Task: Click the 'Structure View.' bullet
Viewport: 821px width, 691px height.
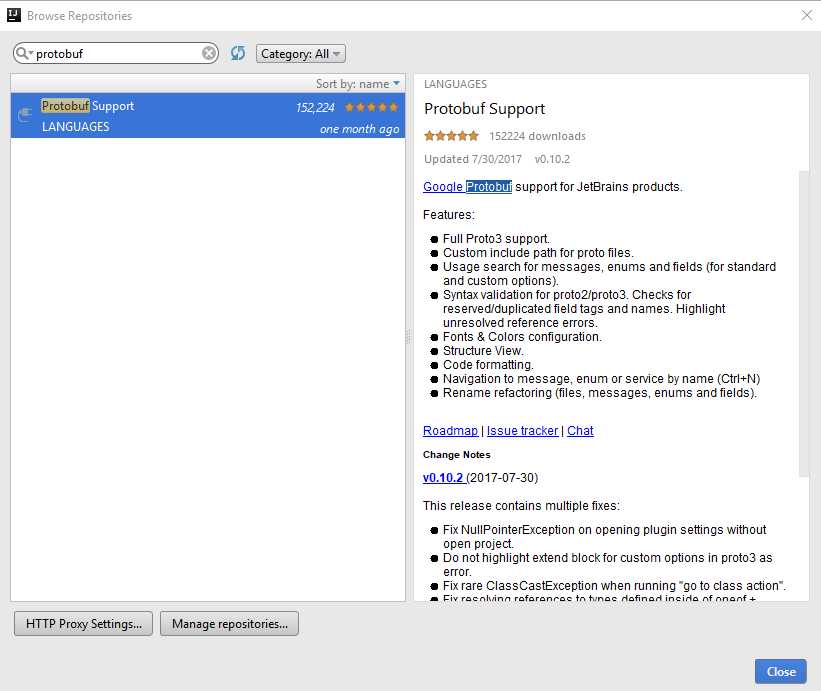Action: point(483,351)
